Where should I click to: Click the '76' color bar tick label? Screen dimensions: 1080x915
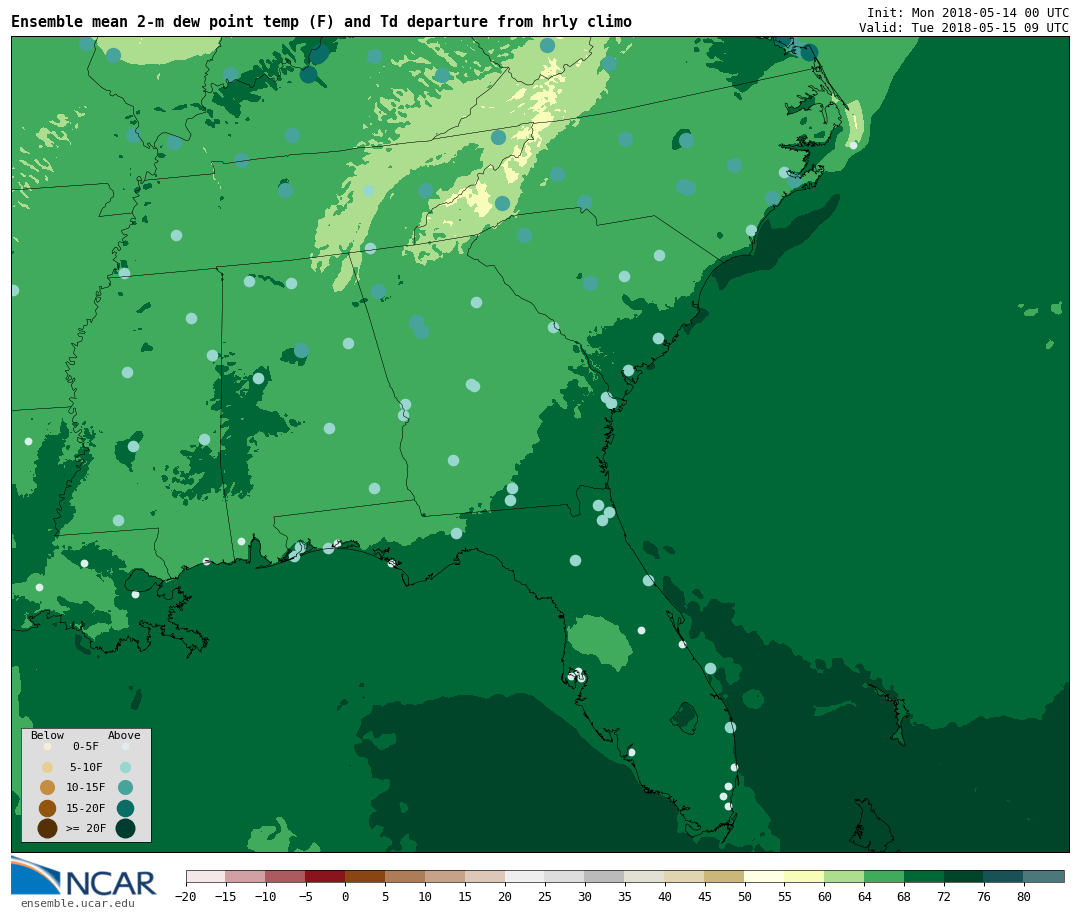(985, 896)
